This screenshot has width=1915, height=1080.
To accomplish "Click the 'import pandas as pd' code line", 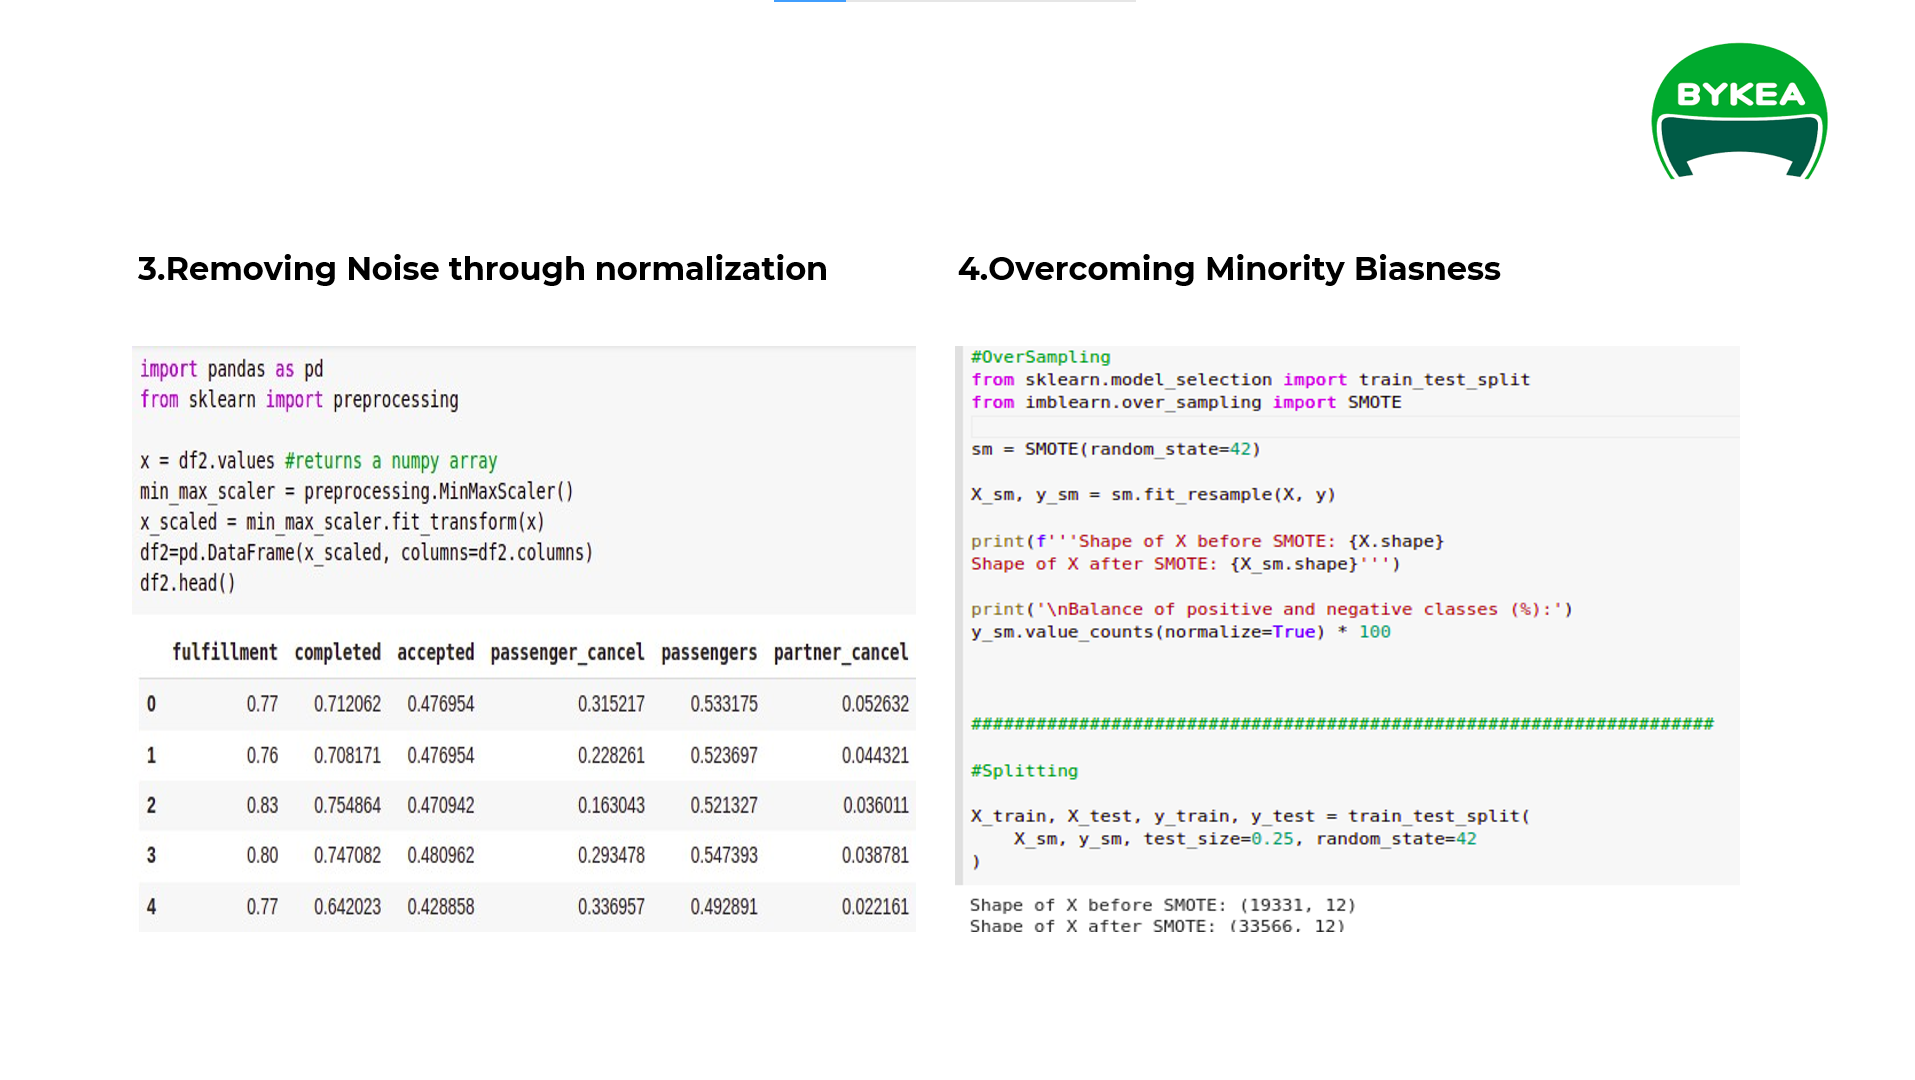I will click(232, 369).
